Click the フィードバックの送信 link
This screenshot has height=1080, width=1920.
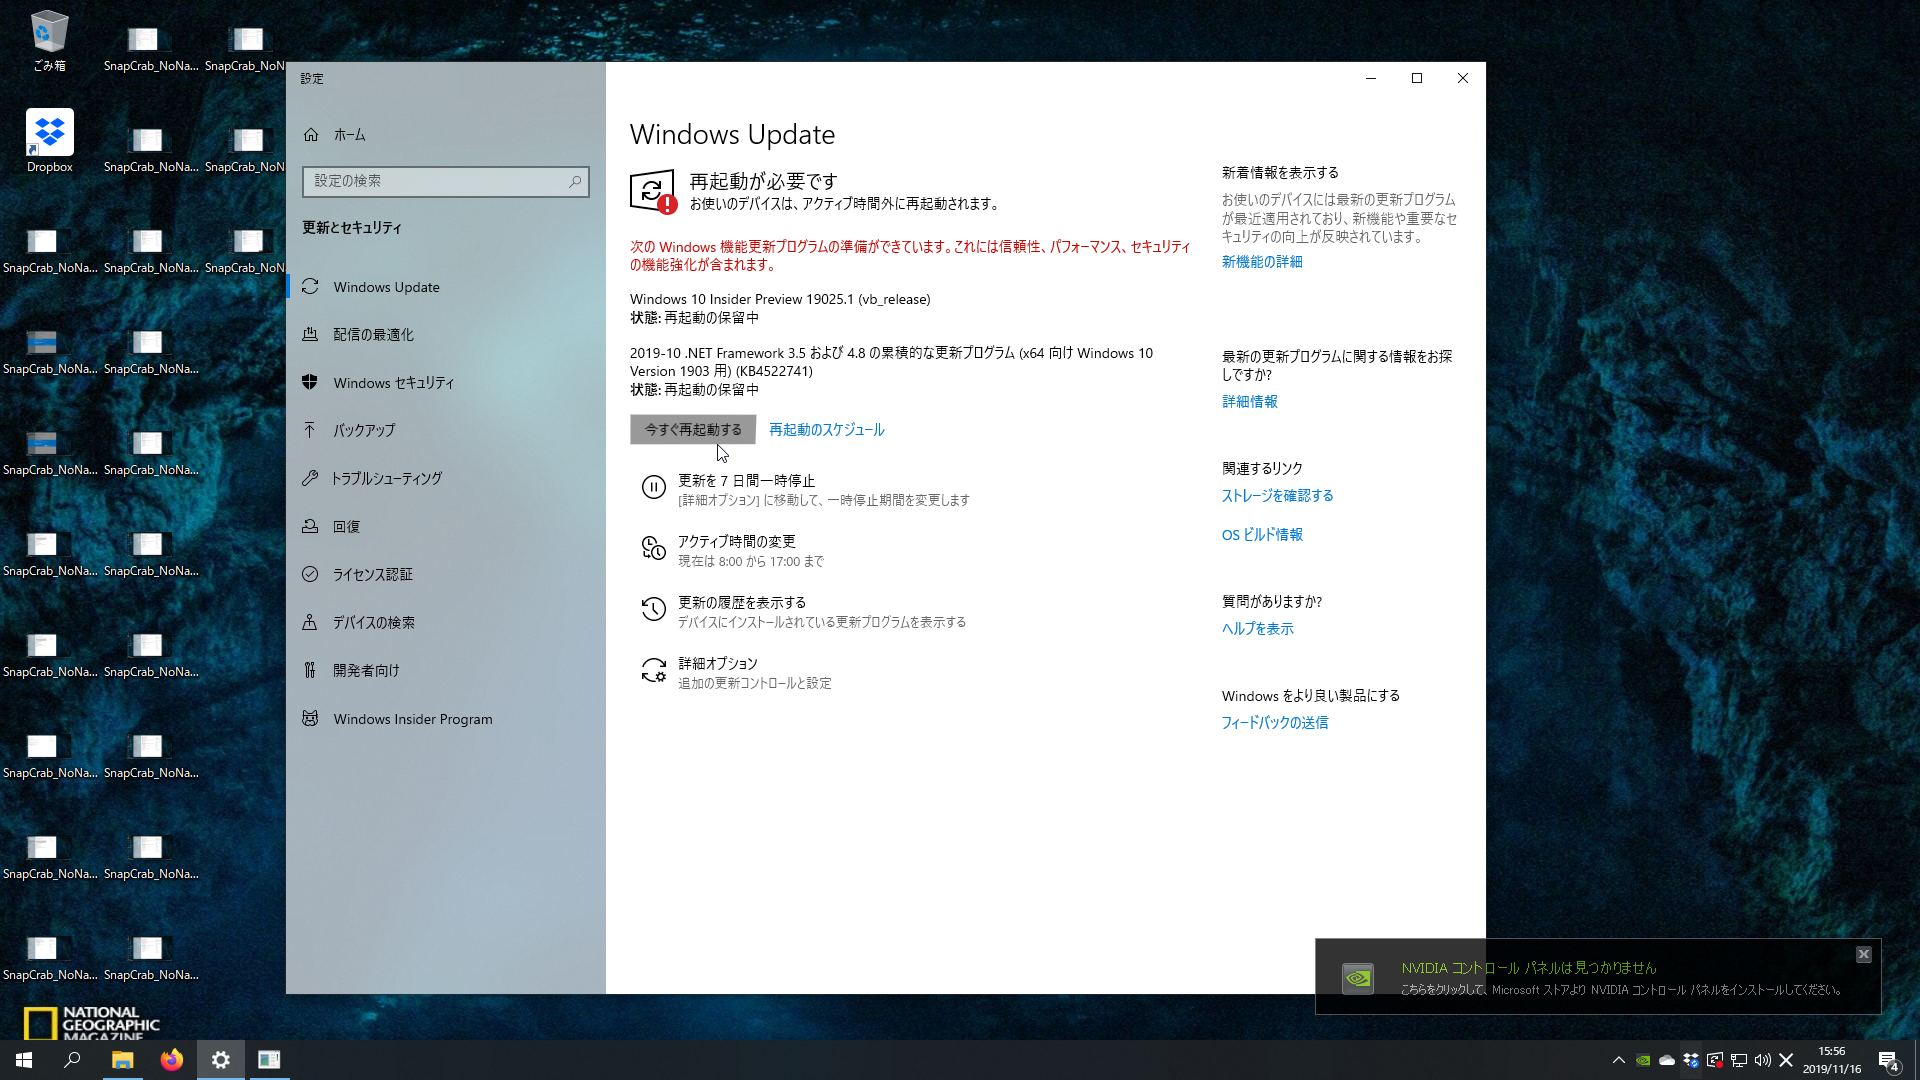pyautogui.click(x=1275, y=722)
